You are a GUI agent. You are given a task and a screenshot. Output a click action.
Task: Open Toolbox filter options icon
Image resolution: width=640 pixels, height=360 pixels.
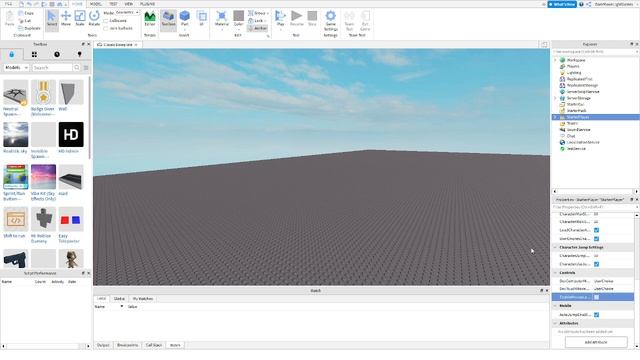(x=86, y=68)
